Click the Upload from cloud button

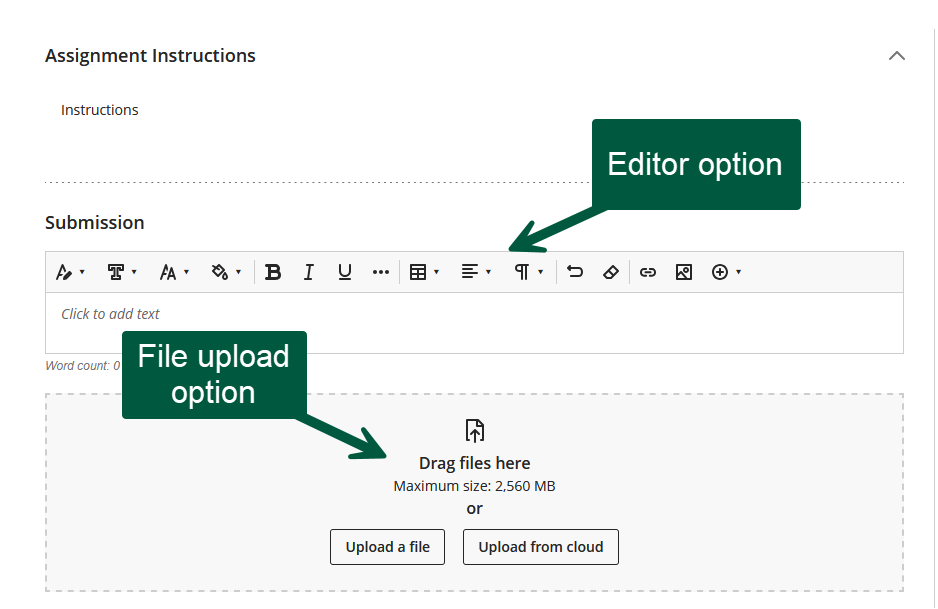[540, 547]
